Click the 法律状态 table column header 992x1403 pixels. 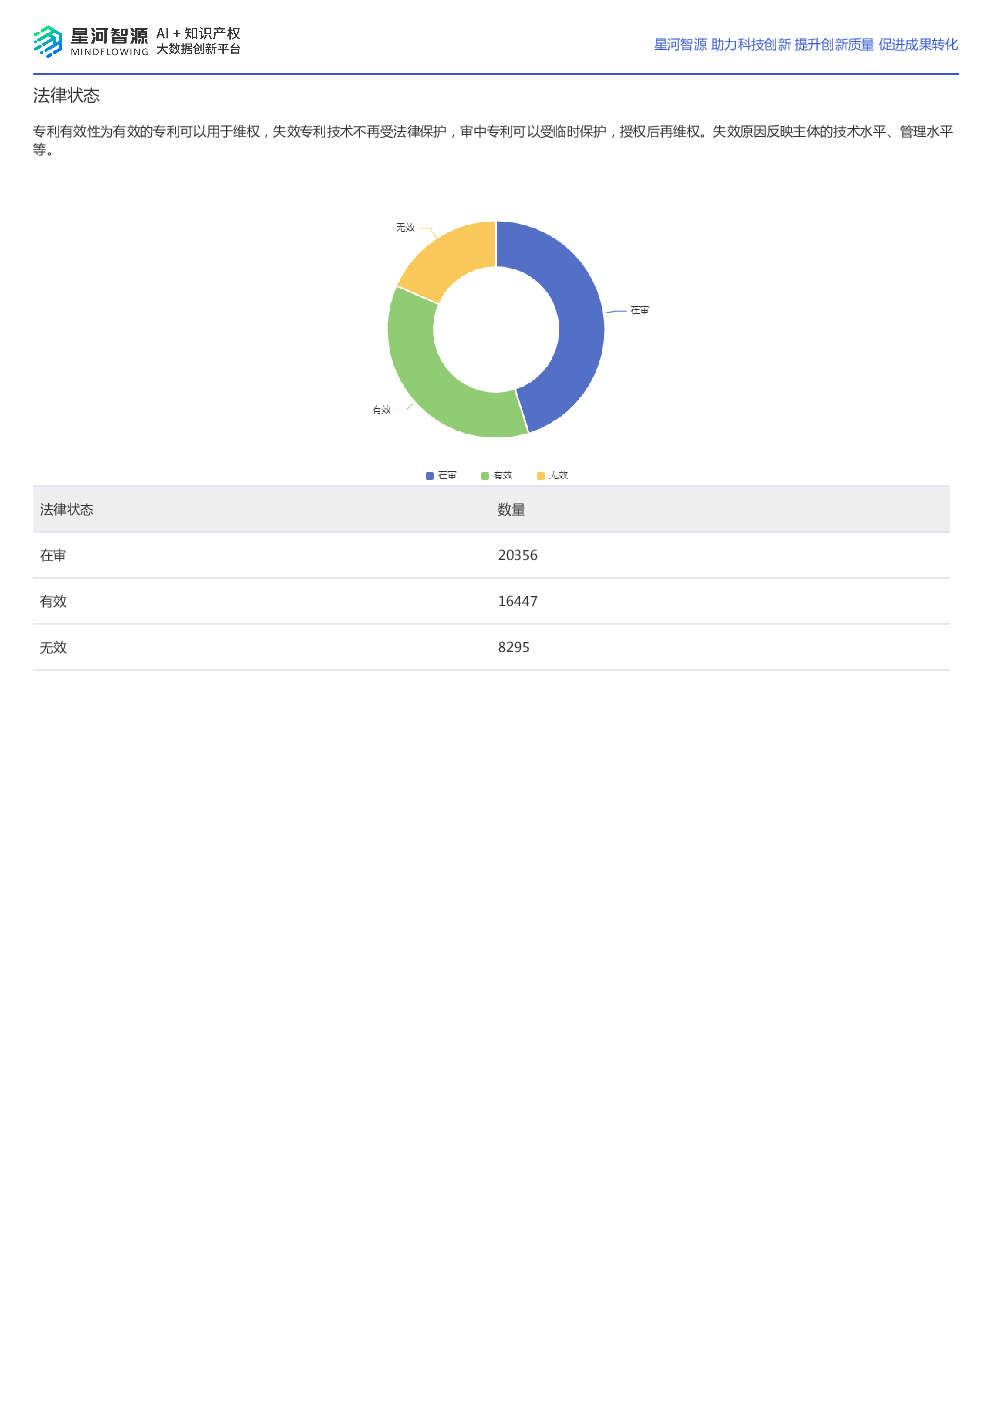67,510
